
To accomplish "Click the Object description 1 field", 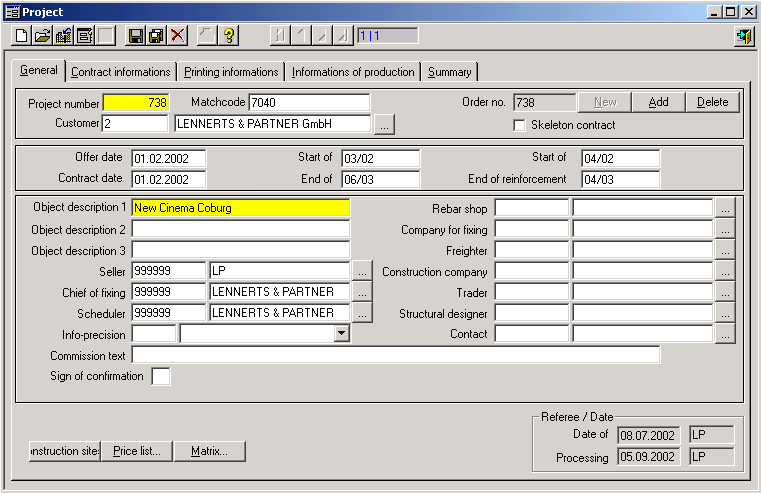I will [240, 208].
